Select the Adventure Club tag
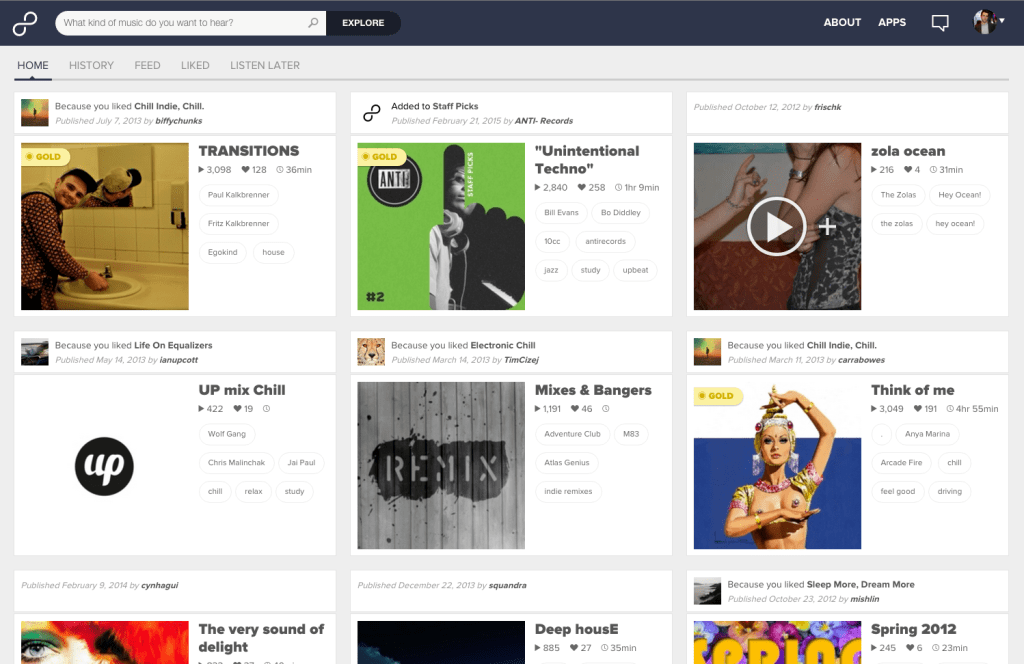Viewport: 1024px width, 664px height. tap(572, 434)
